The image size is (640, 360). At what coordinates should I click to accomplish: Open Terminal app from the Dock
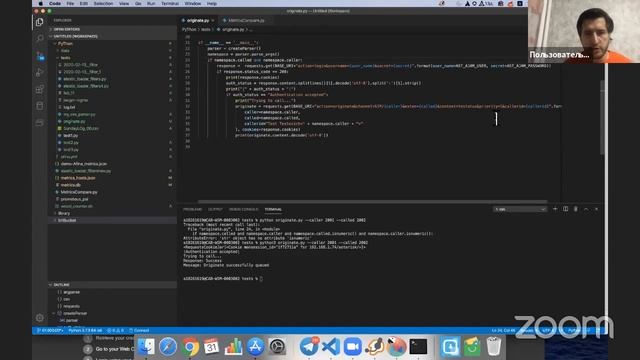[x=418, y=347]
